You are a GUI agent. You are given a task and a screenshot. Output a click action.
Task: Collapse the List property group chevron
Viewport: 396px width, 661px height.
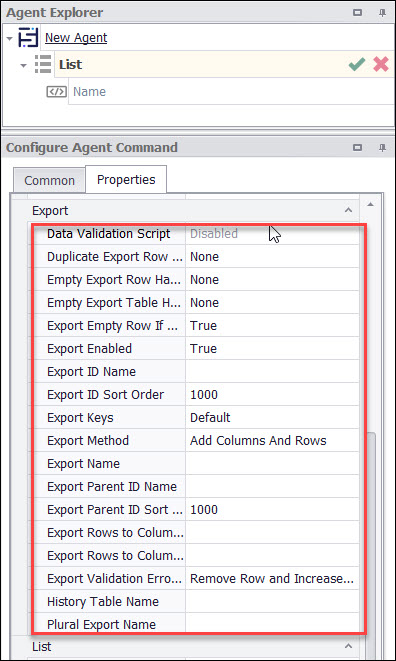(x=348, y=645)
